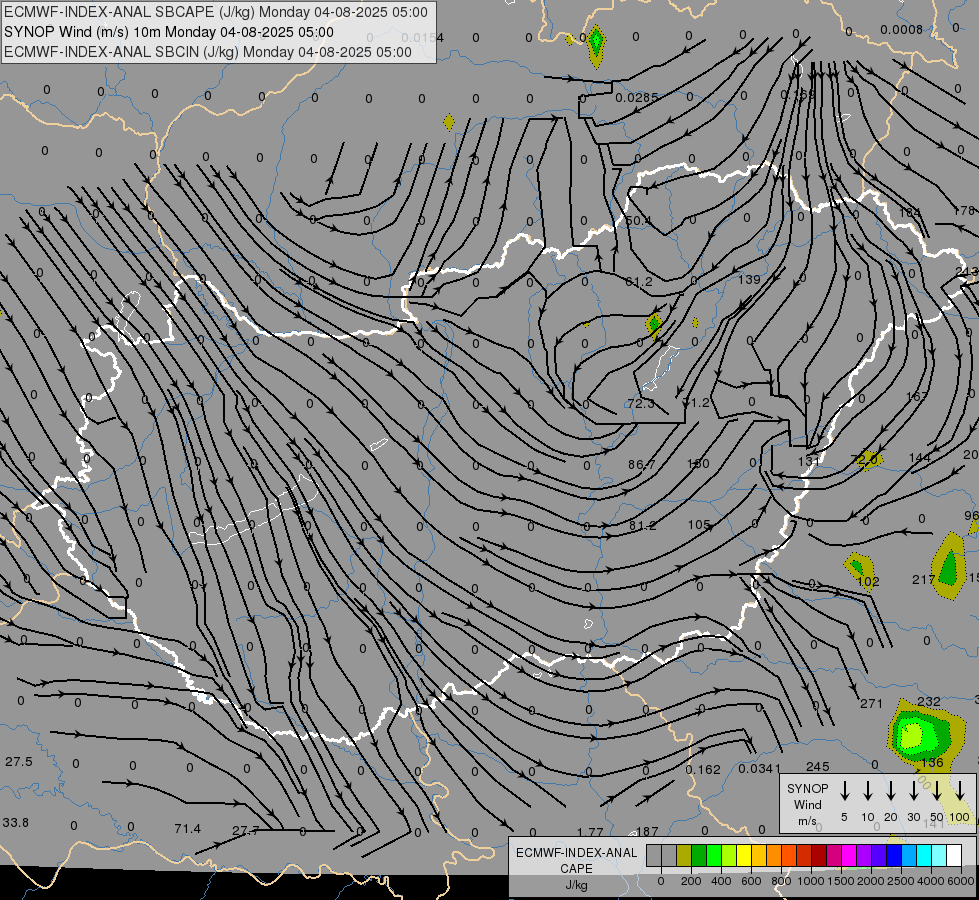The width and height of the screenshot is (979, 900).
Task: Click the SYNOP wind arrow labeled 100
Action: pyautogui.click(x=960, y=790)
